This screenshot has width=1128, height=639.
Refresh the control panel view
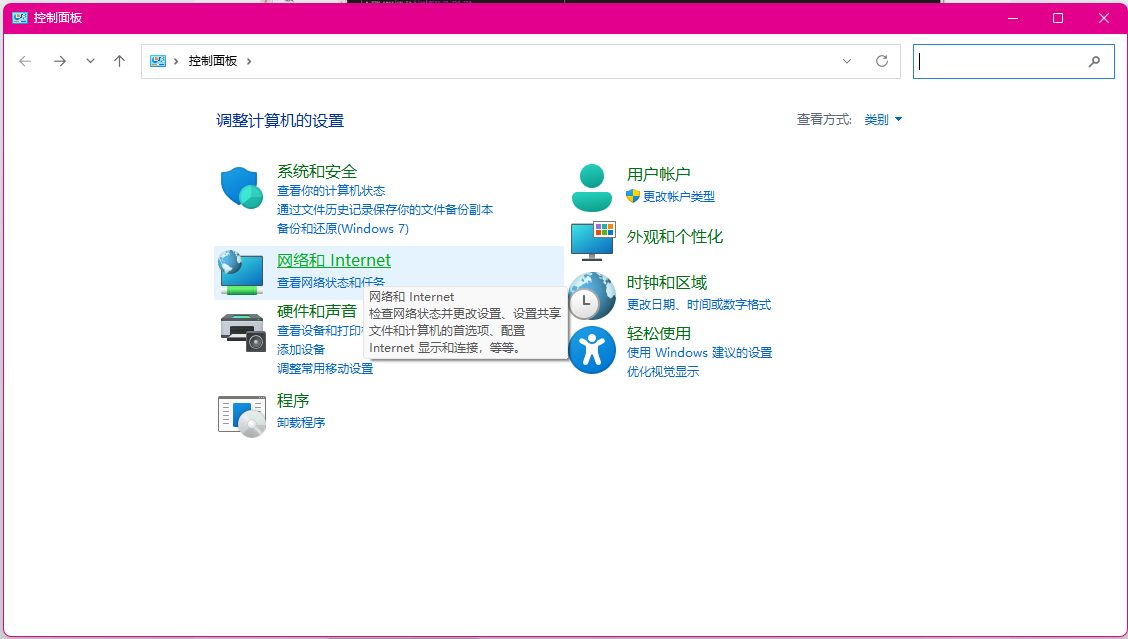(x=882, y=61)
